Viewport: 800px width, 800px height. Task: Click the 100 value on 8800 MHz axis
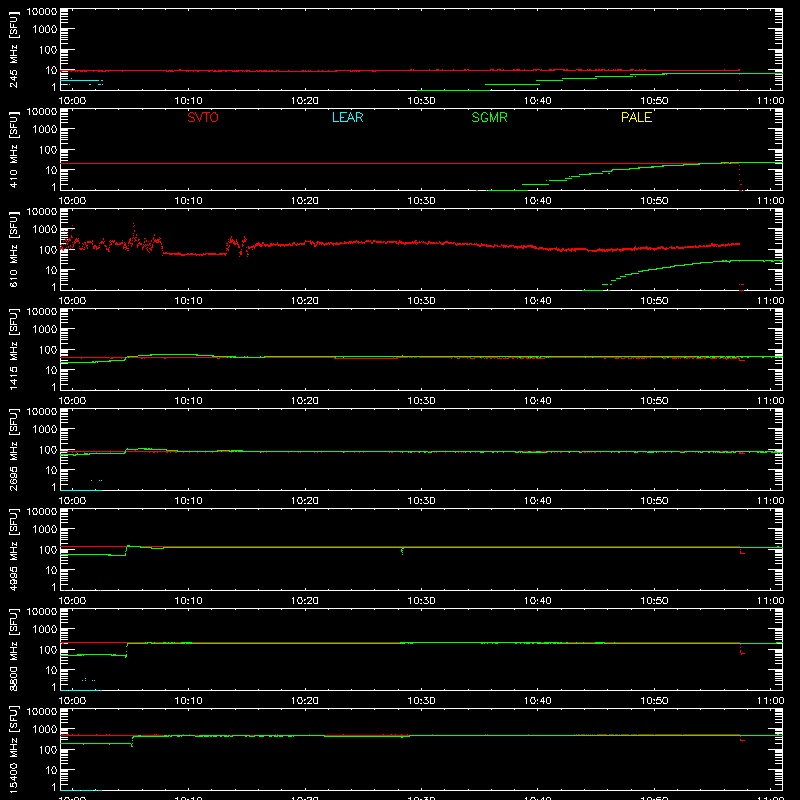(48, 649)
